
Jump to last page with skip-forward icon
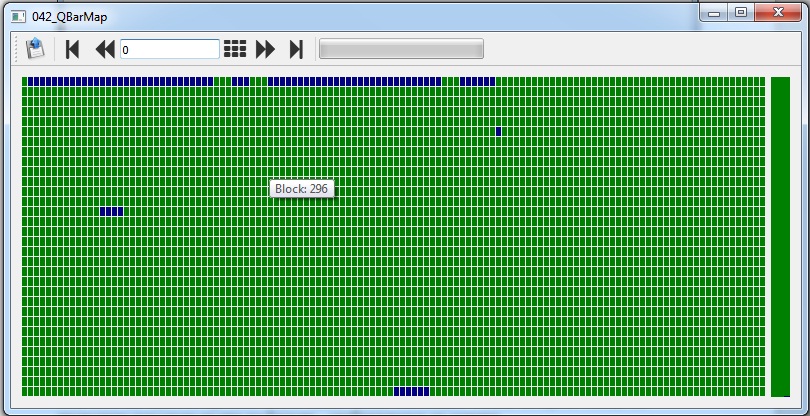[296, 49]
